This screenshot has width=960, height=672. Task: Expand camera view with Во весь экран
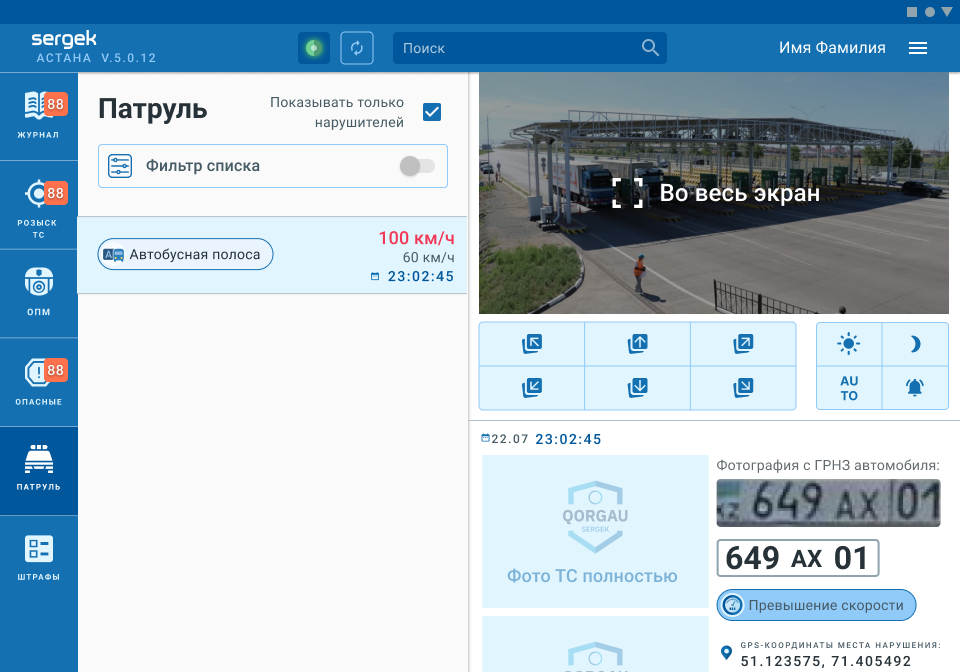pos(714,193)
